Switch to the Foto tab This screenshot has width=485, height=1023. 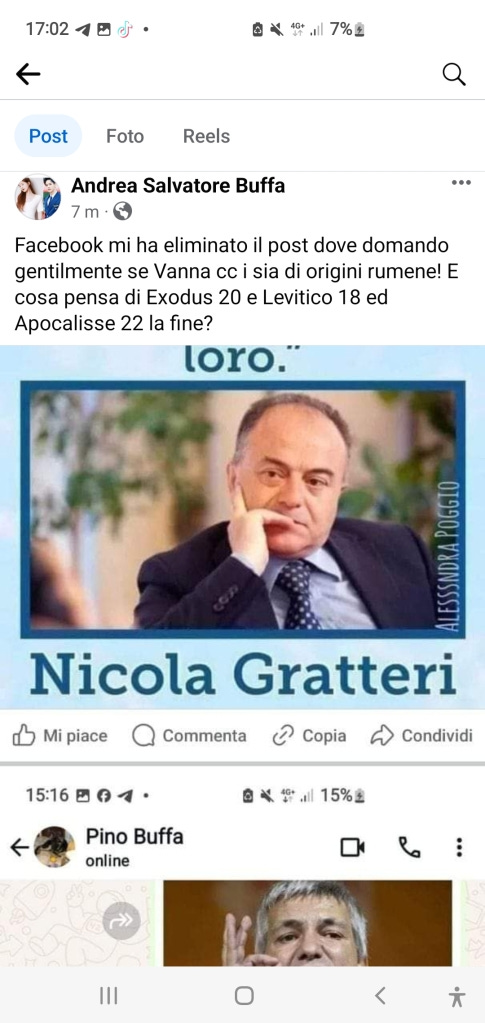pos(125,136)
